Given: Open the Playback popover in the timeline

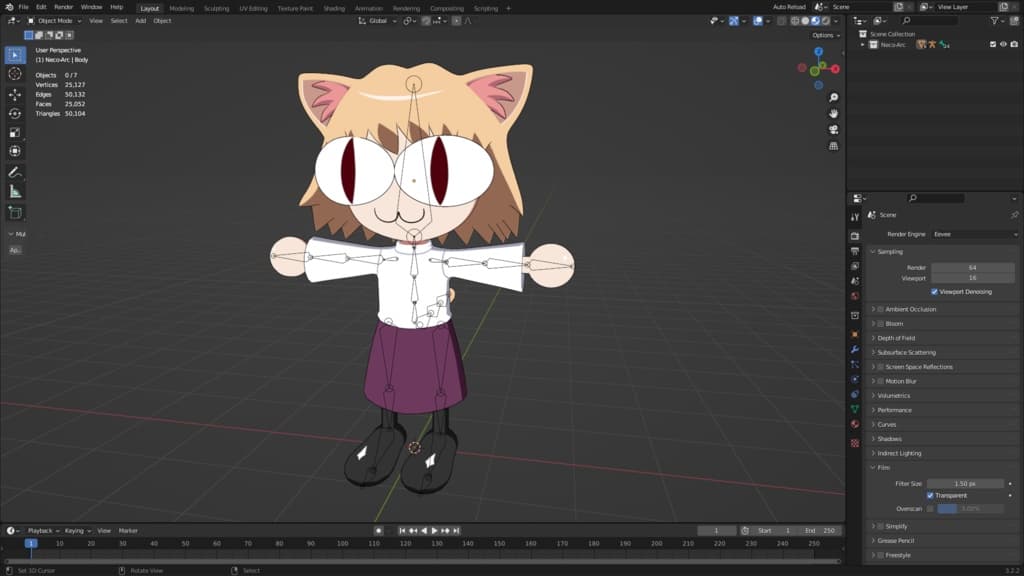Looking at the screenshot, I should pyautogui.click(x=42, y=531).
